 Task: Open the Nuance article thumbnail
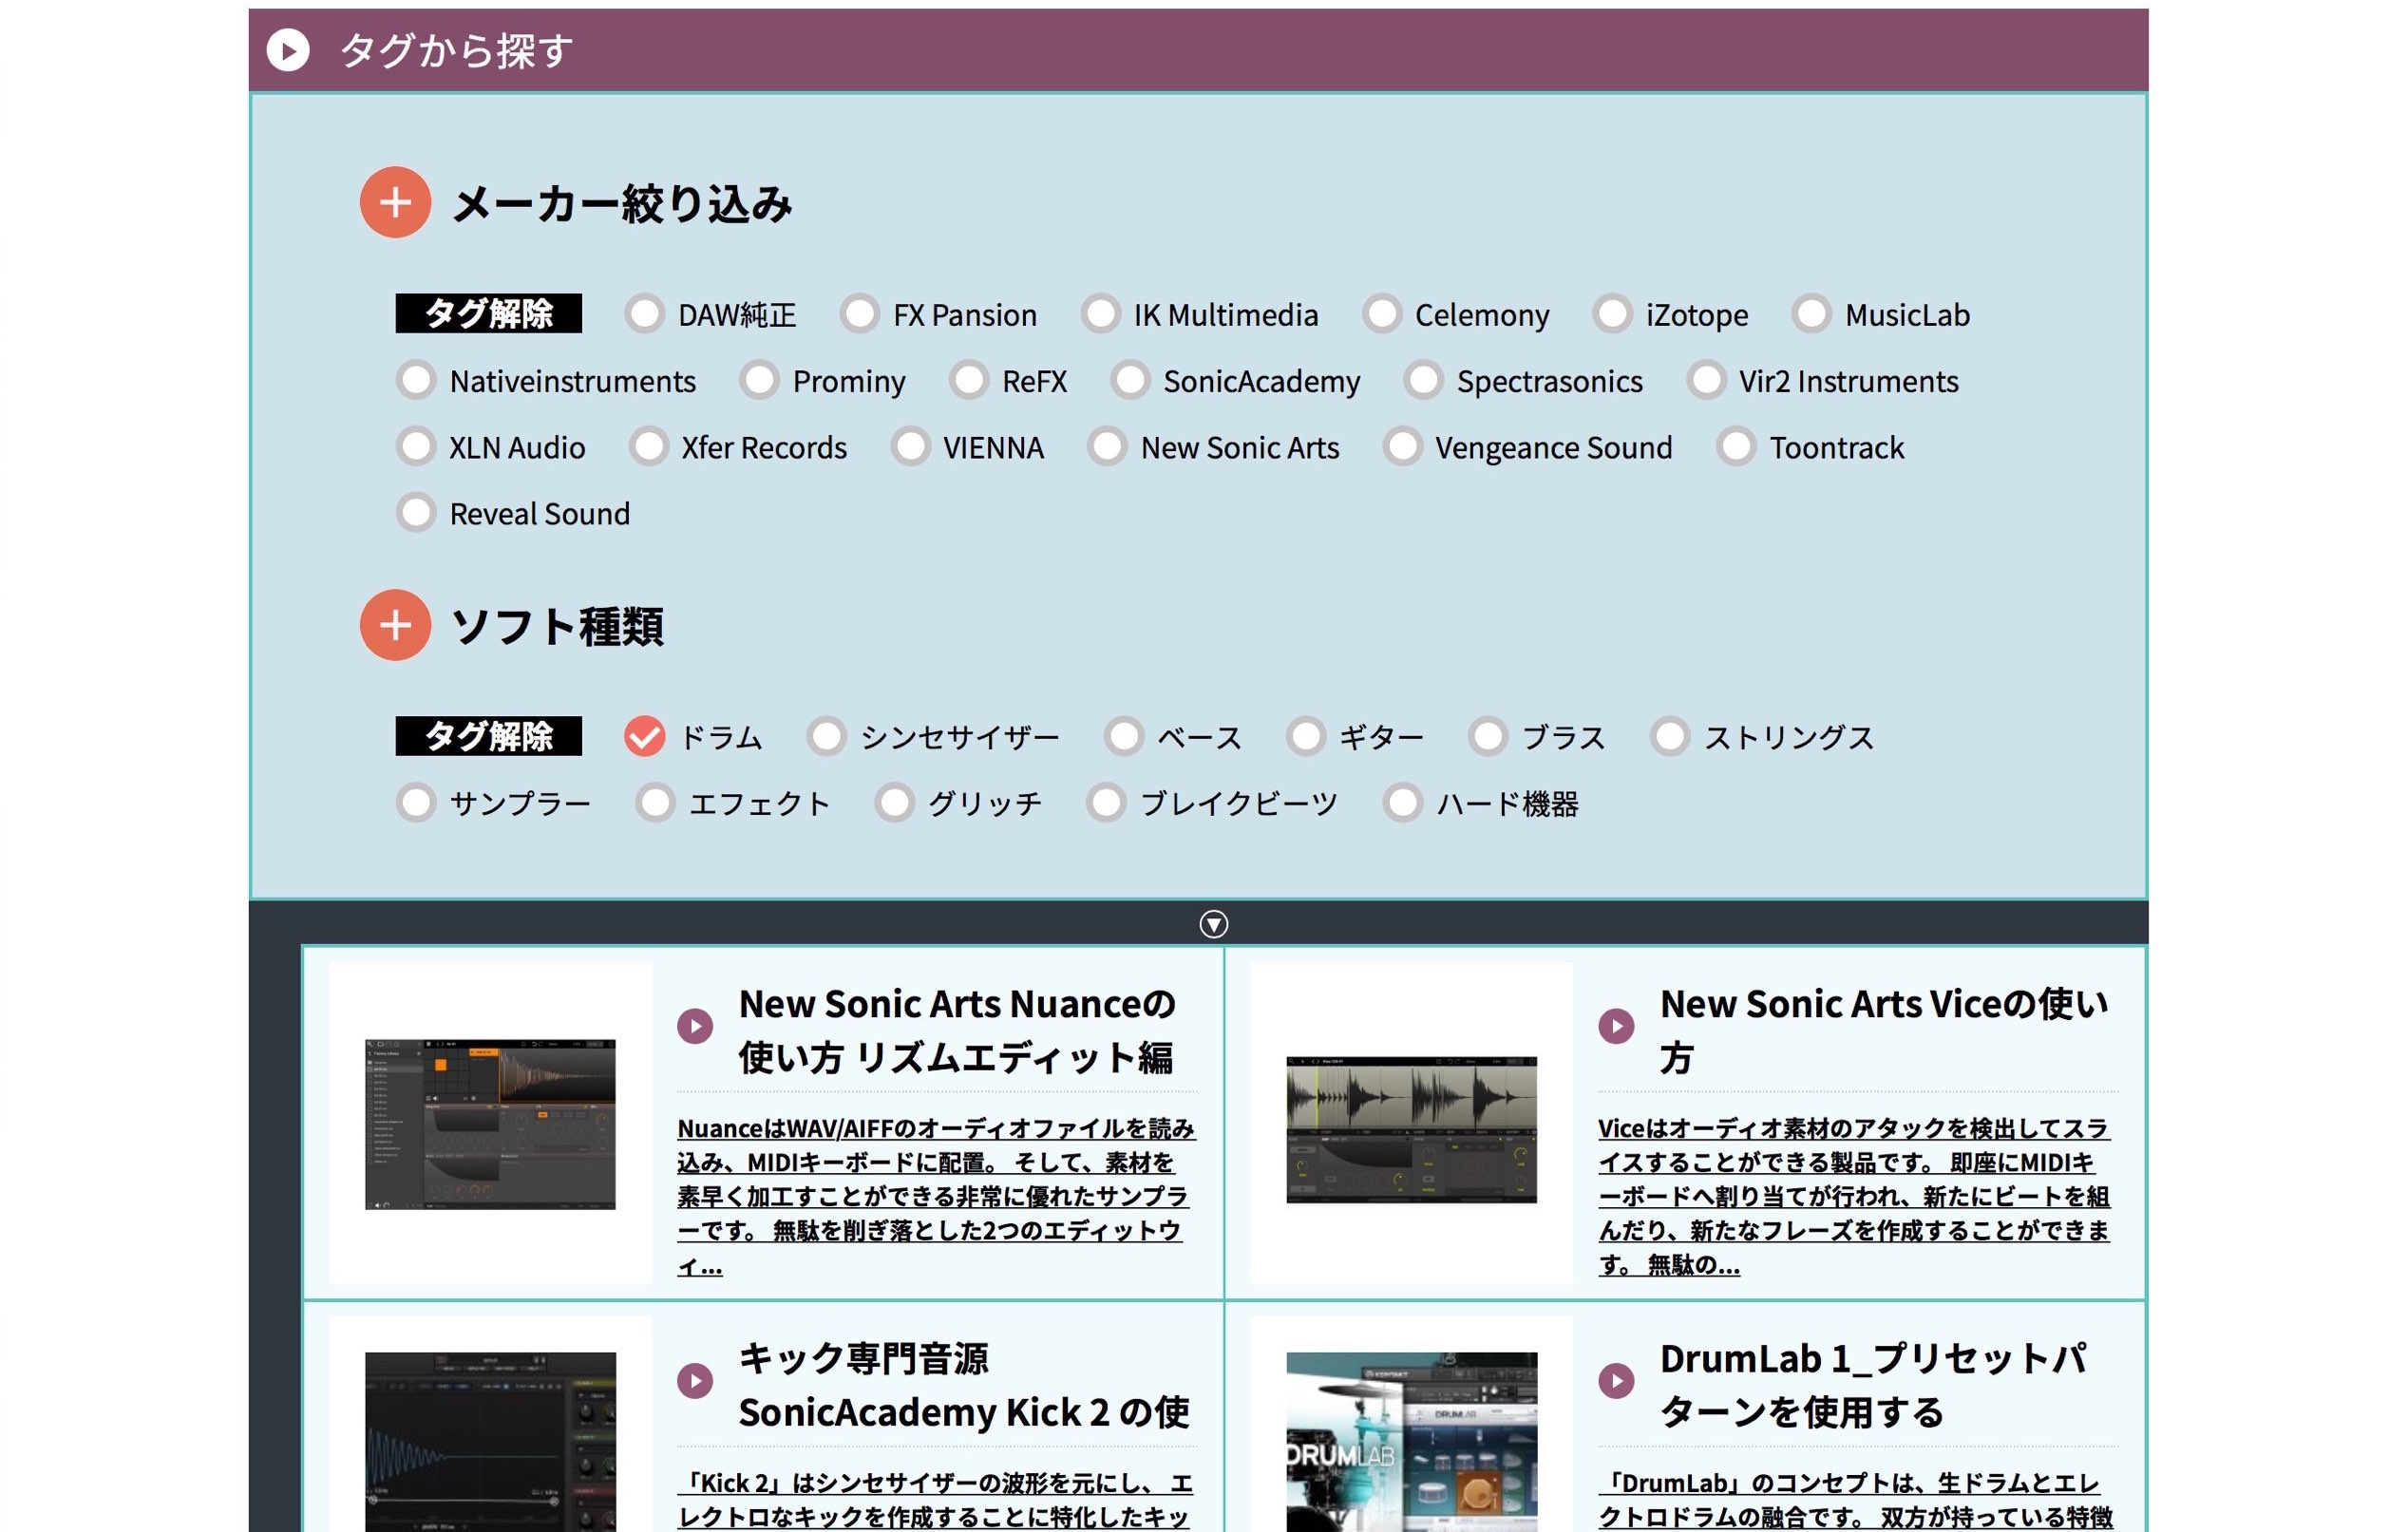[490, 1123]
